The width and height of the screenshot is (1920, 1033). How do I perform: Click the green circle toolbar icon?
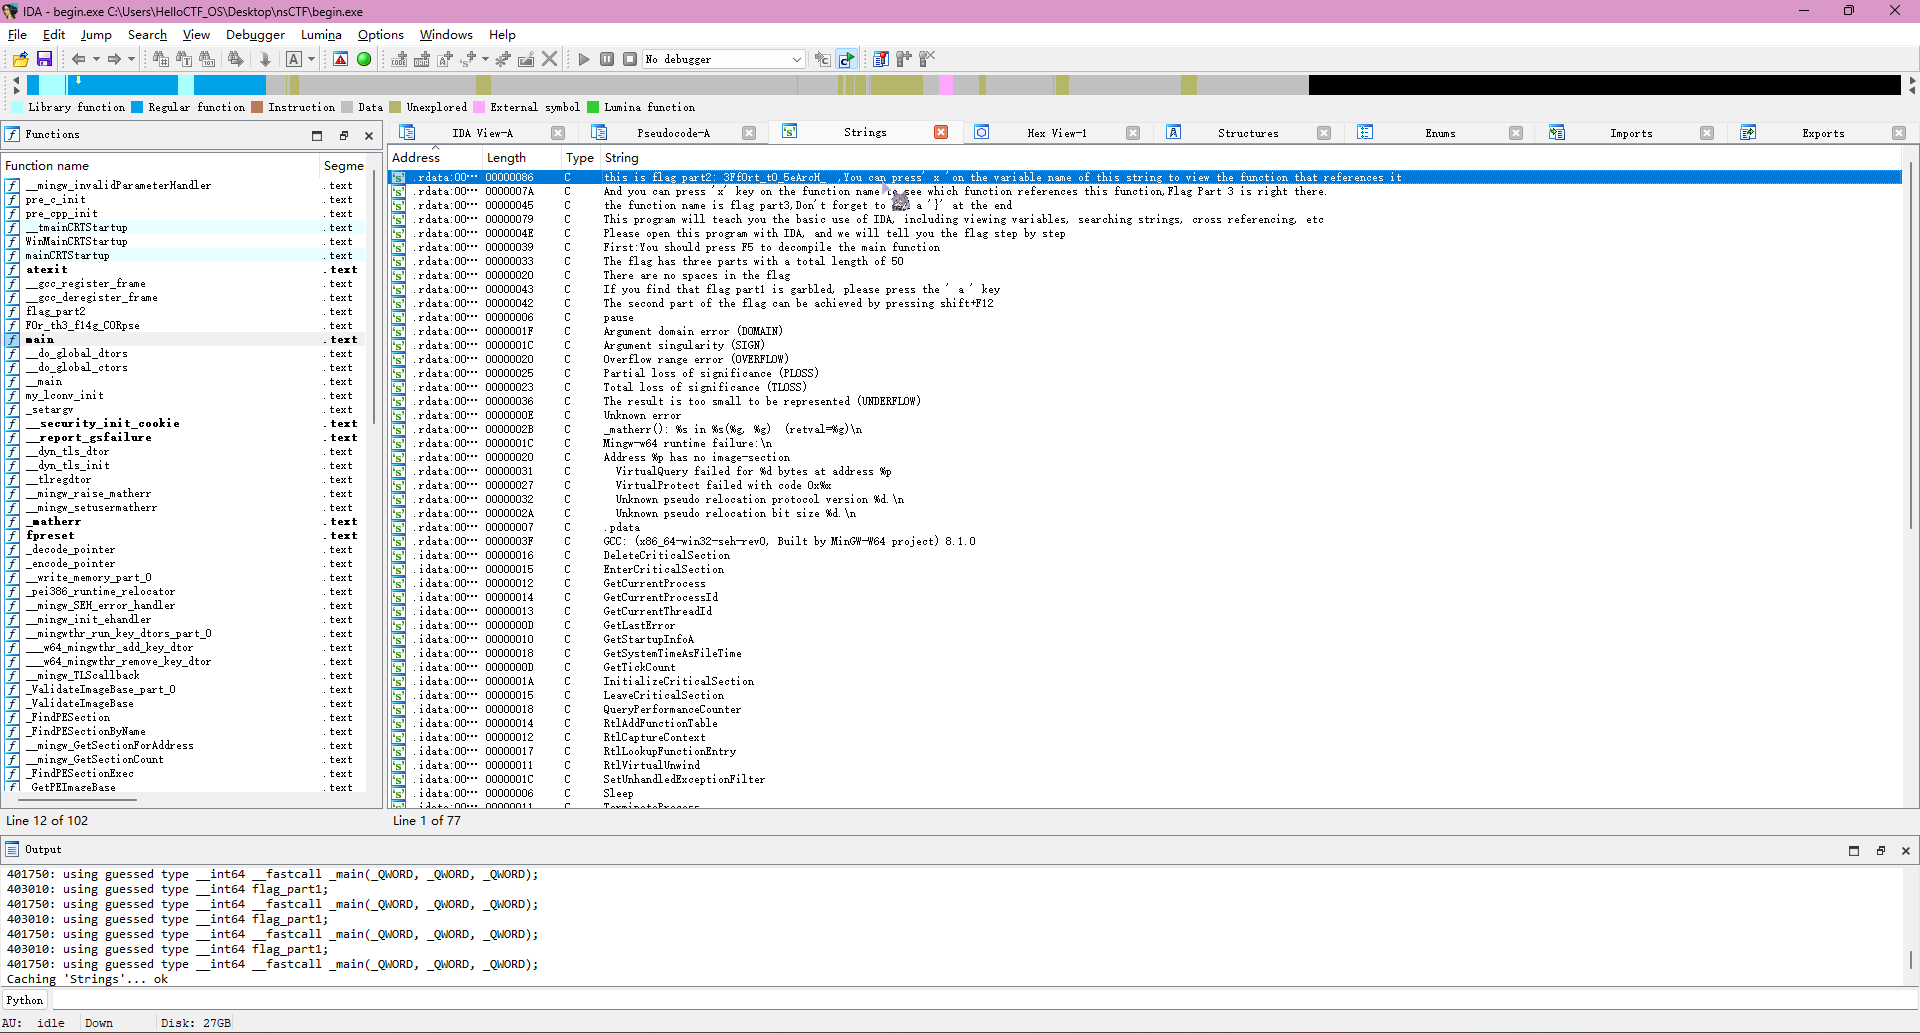pos(364,60)
